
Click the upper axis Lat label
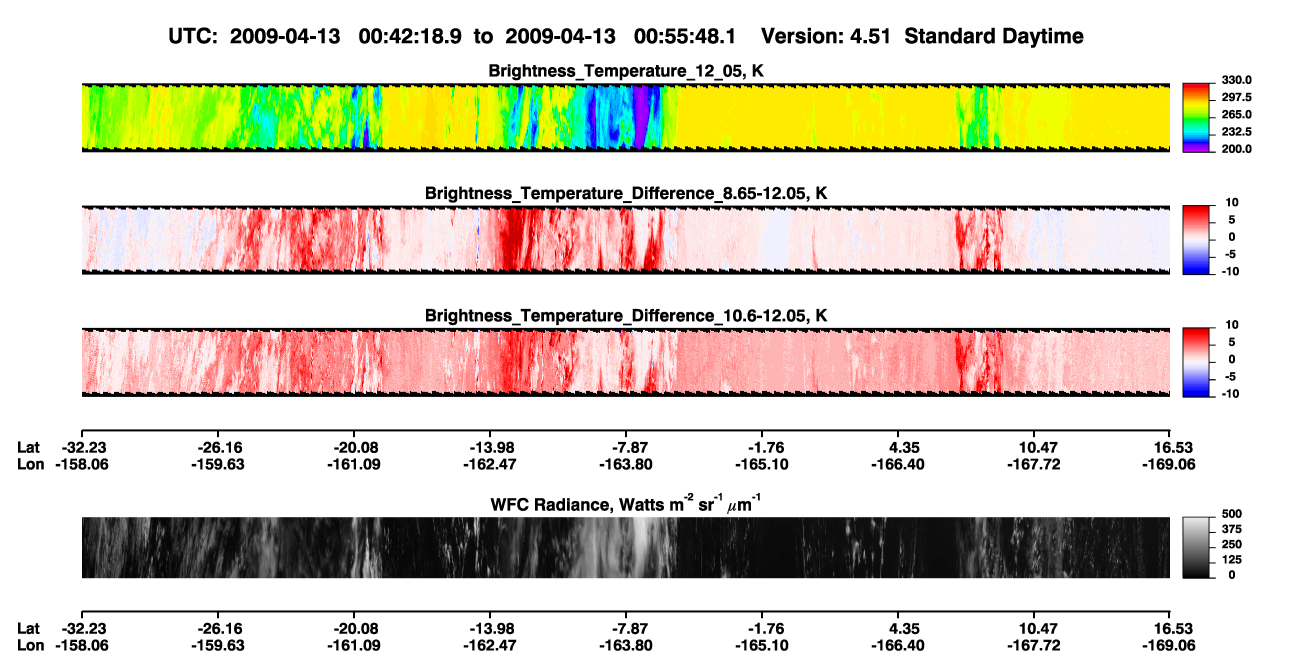29,447
